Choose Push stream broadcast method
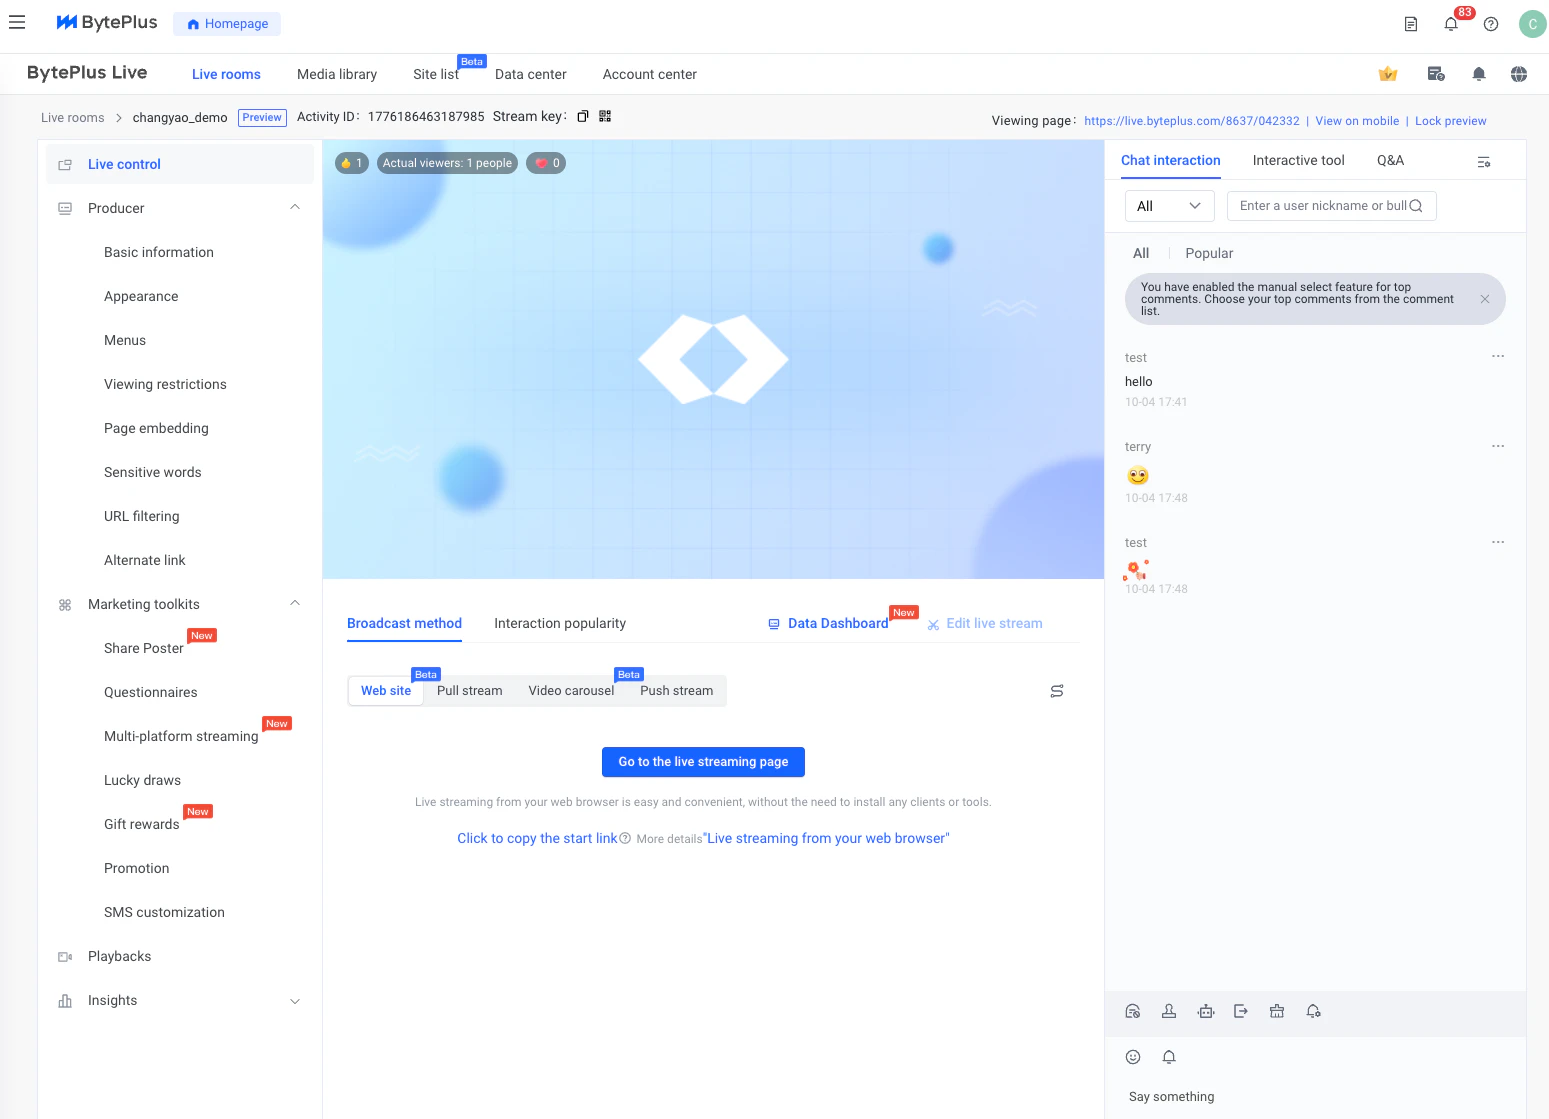The image size is (1549, 1119). [677, 690]
